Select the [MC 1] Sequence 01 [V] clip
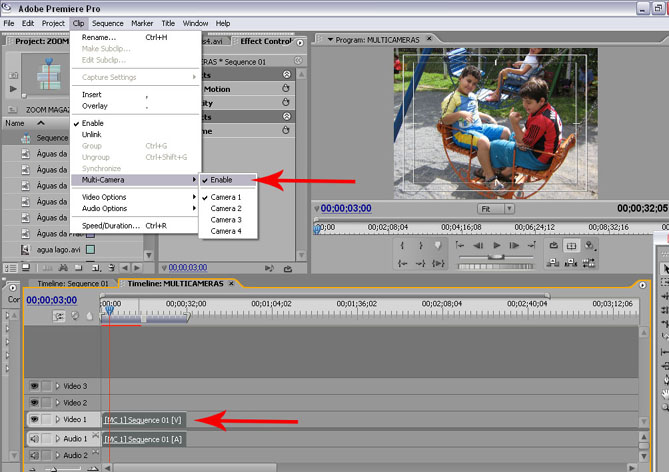 144,420
